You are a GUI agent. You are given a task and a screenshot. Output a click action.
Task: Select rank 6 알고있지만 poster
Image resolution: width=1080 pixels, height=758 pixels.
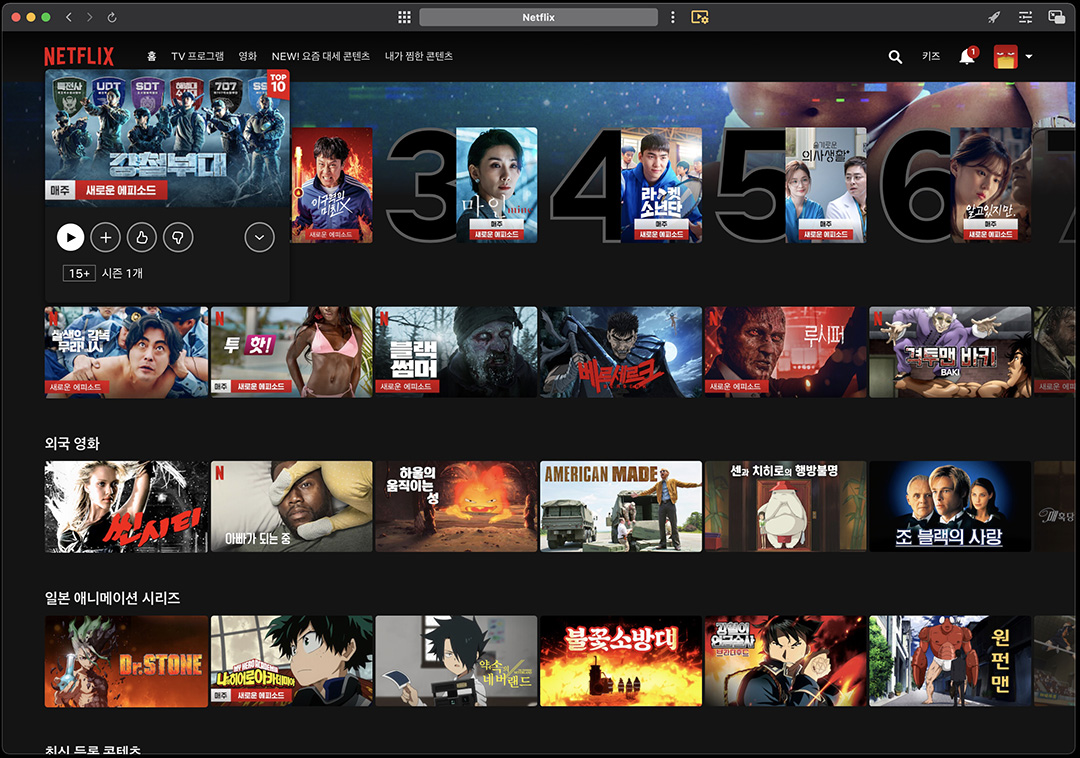click(990, 185)
